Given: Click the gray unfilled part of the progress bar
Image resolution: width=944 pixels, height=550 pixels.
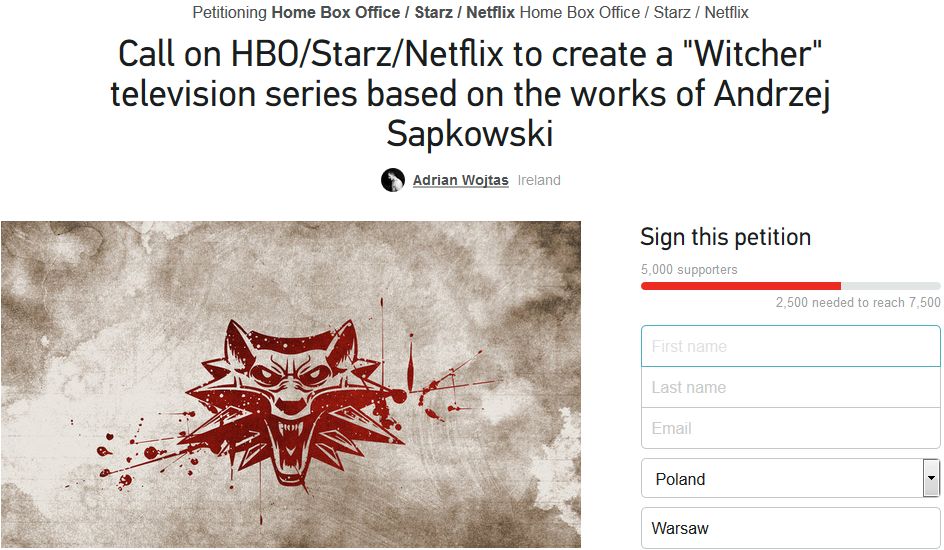Looking at the screenshot, I should (890, 286).
